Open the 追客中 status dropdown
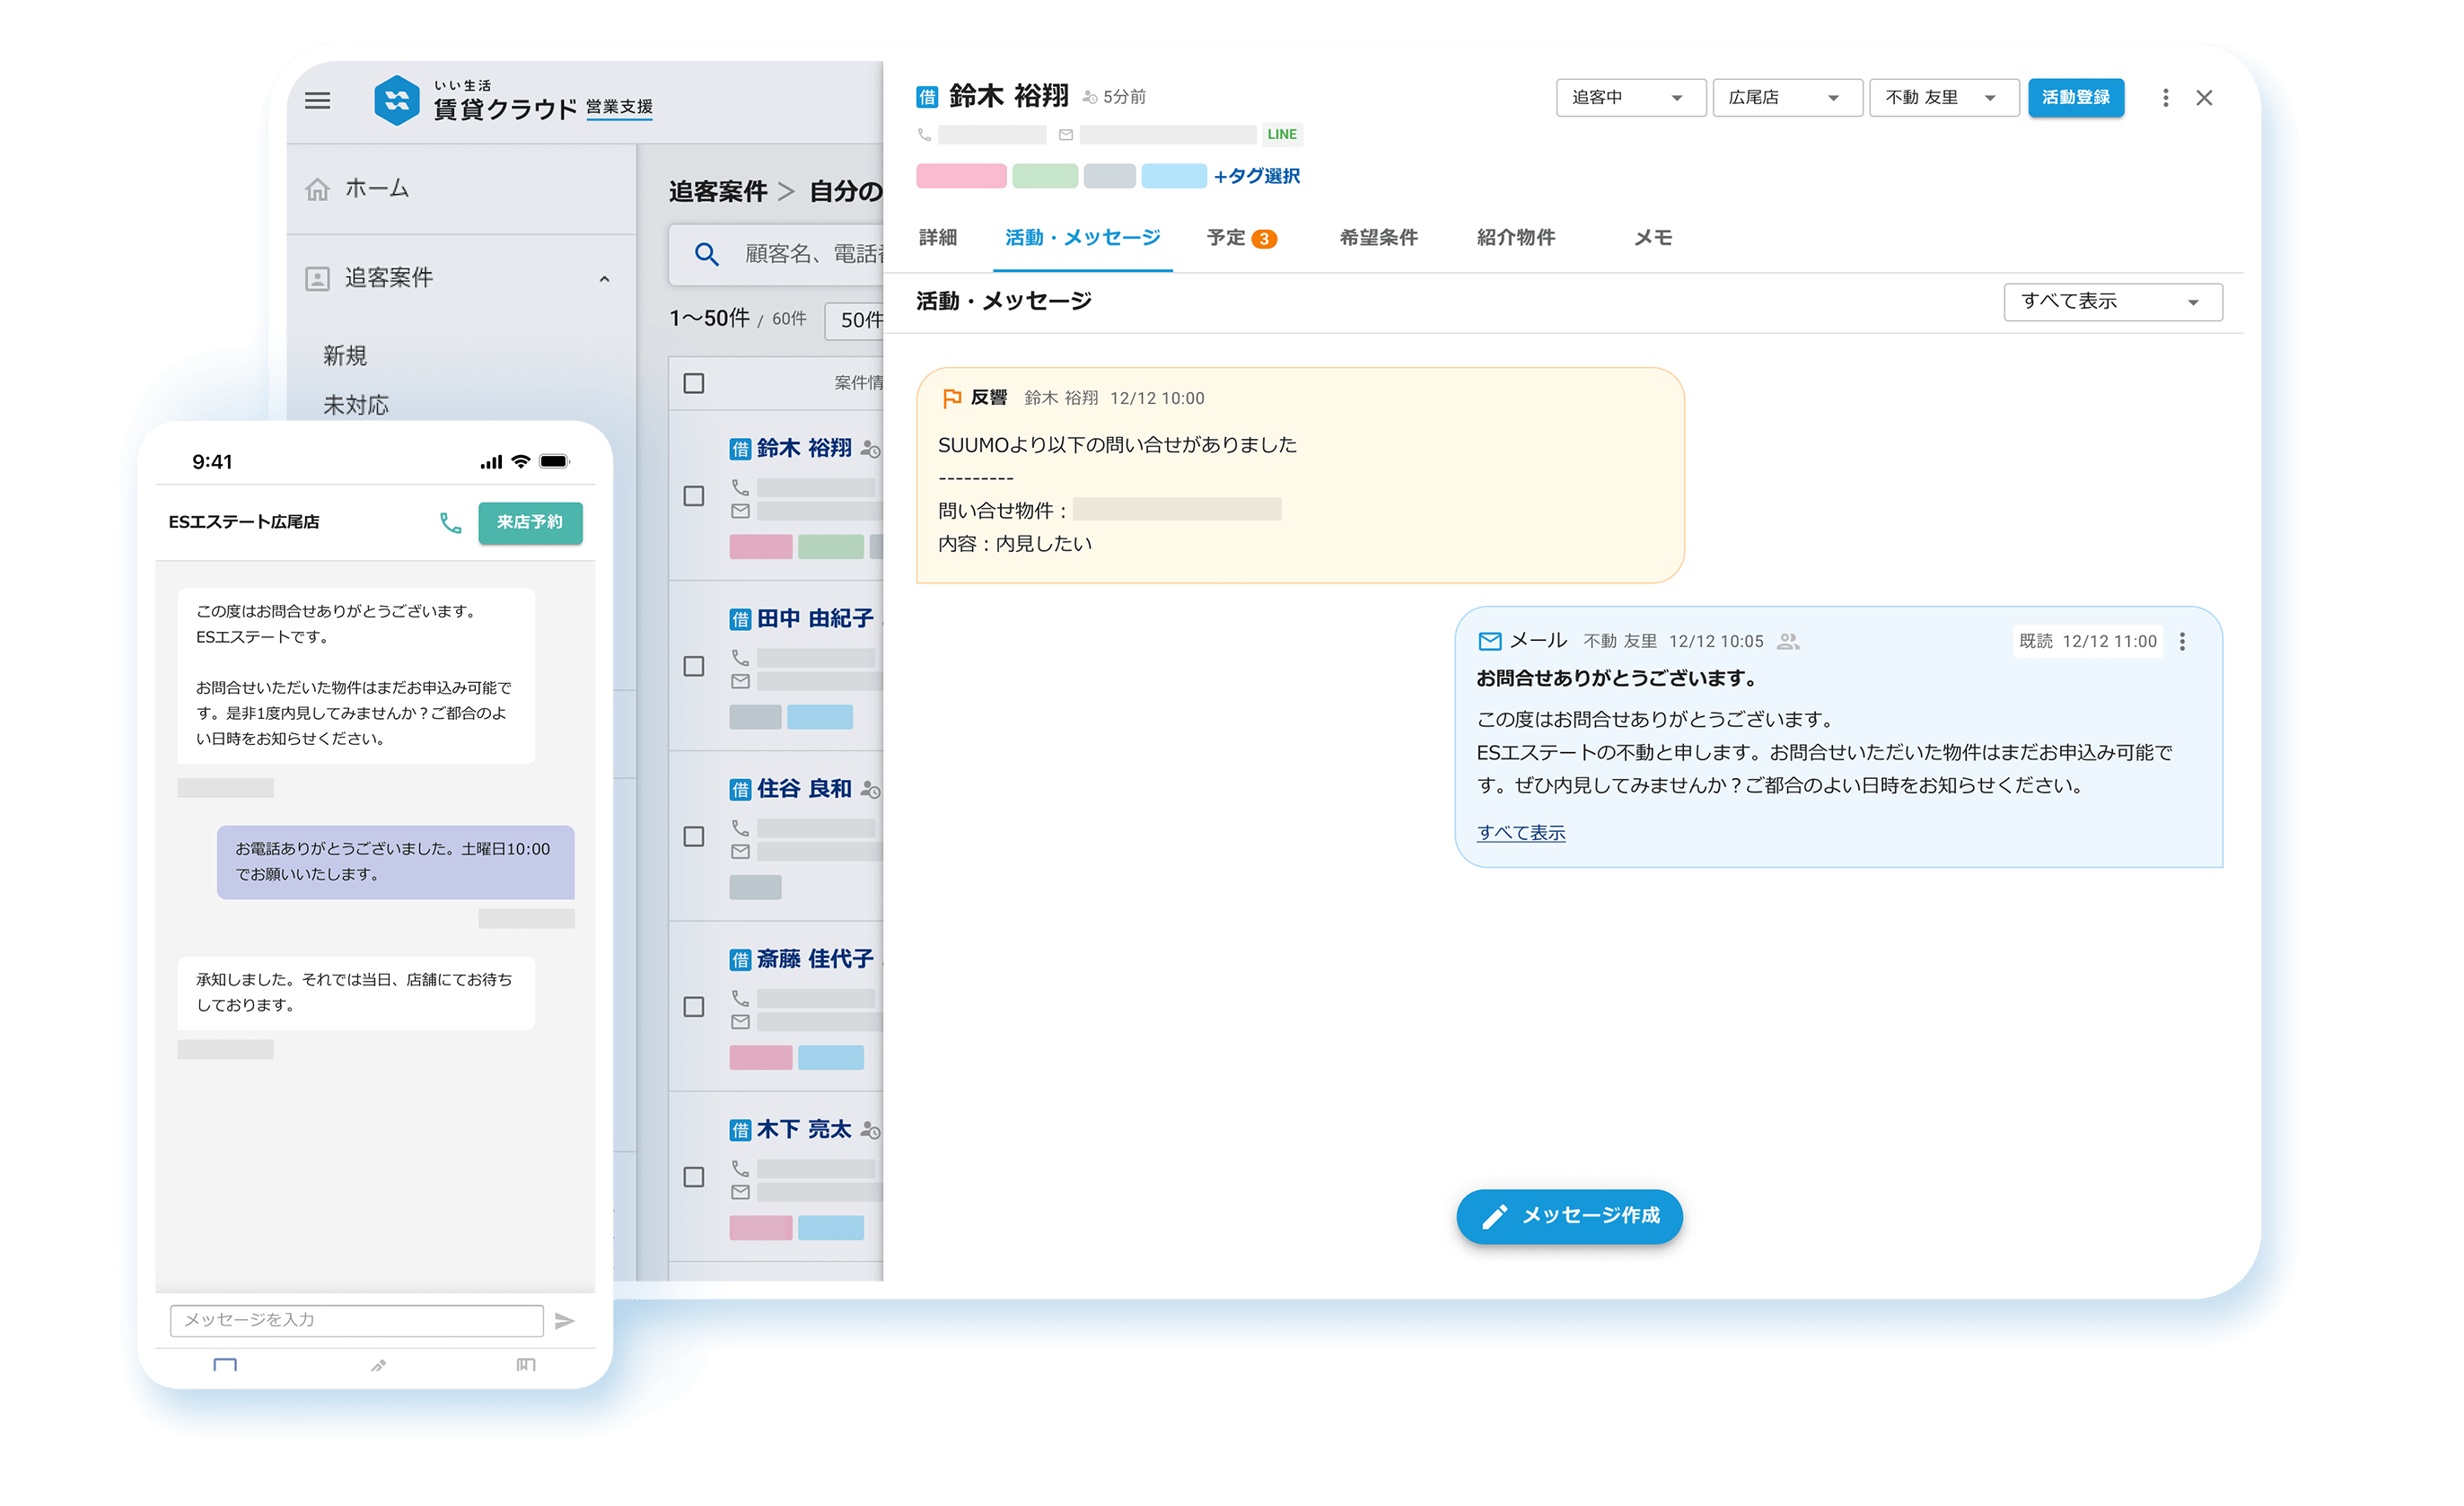 (1631, 97)
